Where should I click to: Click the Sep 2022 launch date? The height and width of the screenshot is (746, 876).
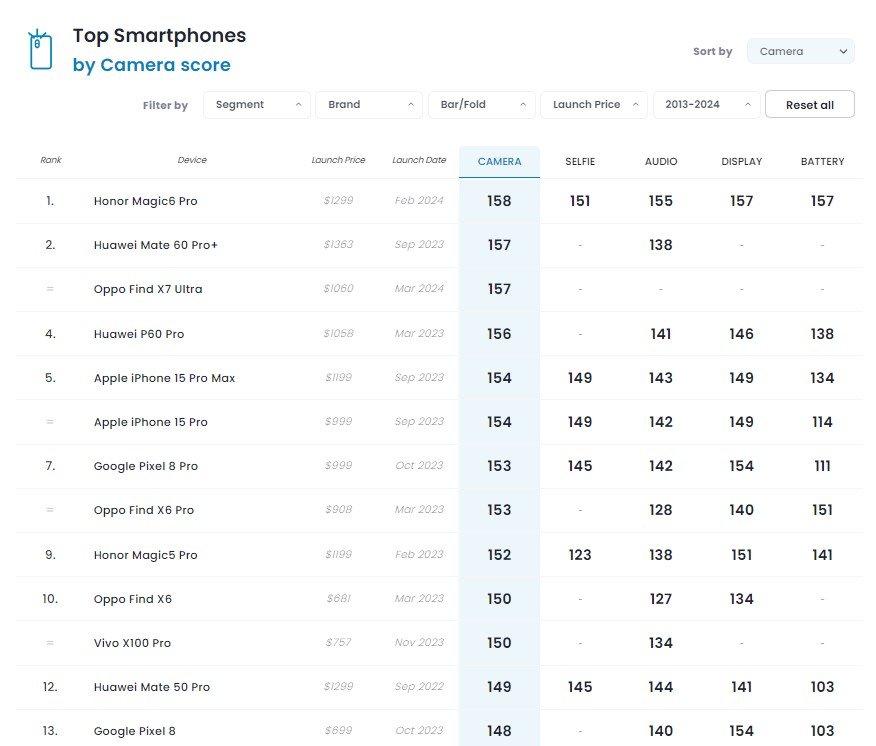[x=419, y=687]
